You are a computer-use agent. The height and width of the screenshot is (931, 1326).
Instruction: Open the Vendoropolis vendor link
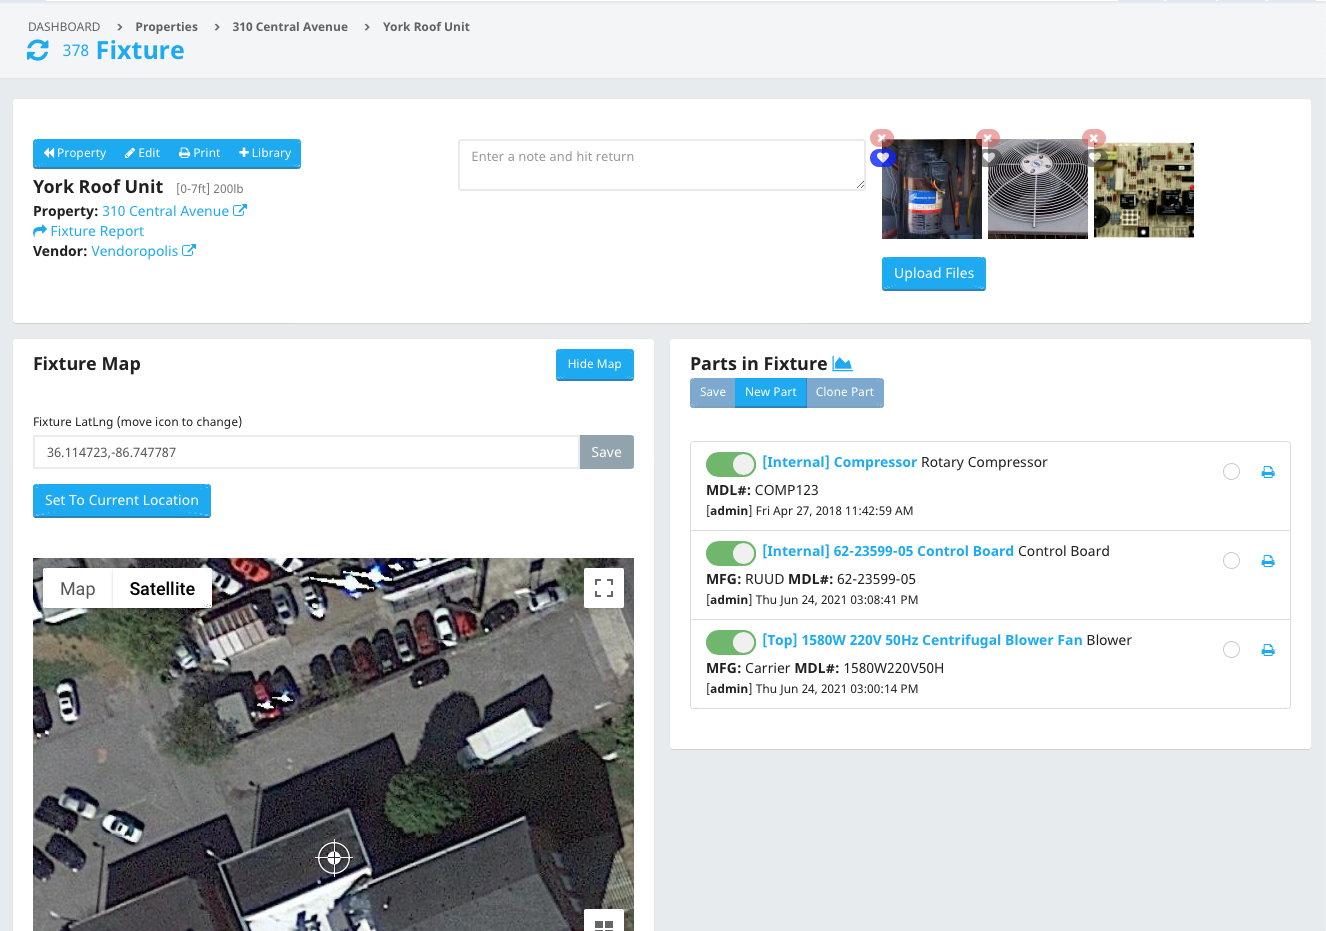pyautogui.click(x=134, y=251)
